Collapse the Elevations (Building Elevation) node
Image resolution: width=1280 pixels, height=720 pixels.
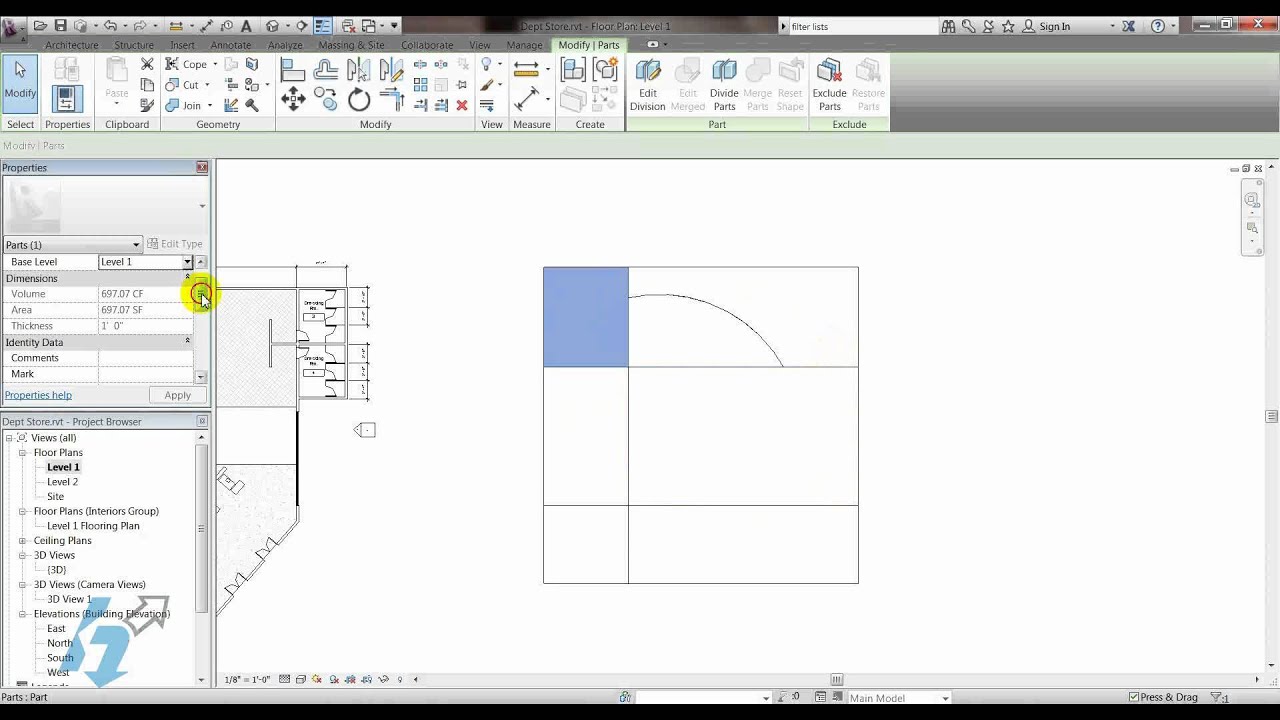tap(22, 614)
